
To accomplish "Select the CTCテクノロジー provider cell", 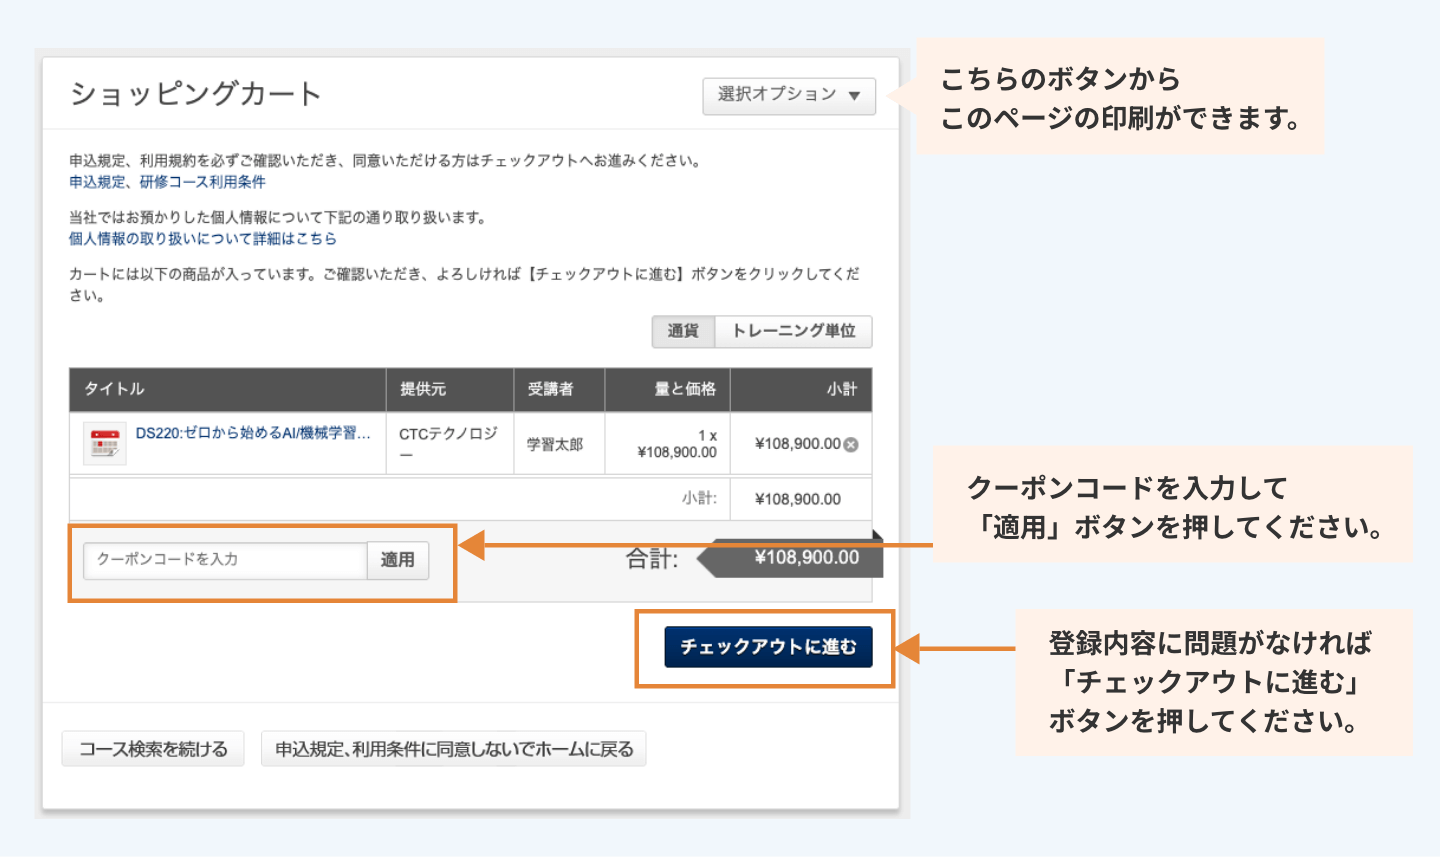I will coord(448,443).
